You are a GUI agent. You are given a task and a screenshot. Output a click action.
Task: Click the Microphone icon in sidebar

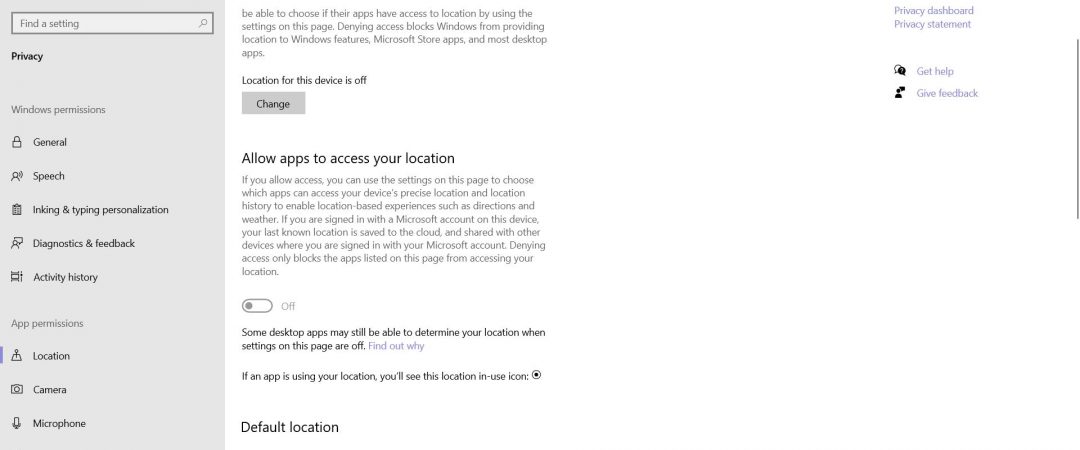pyautogui.click(x=17, y=423)
